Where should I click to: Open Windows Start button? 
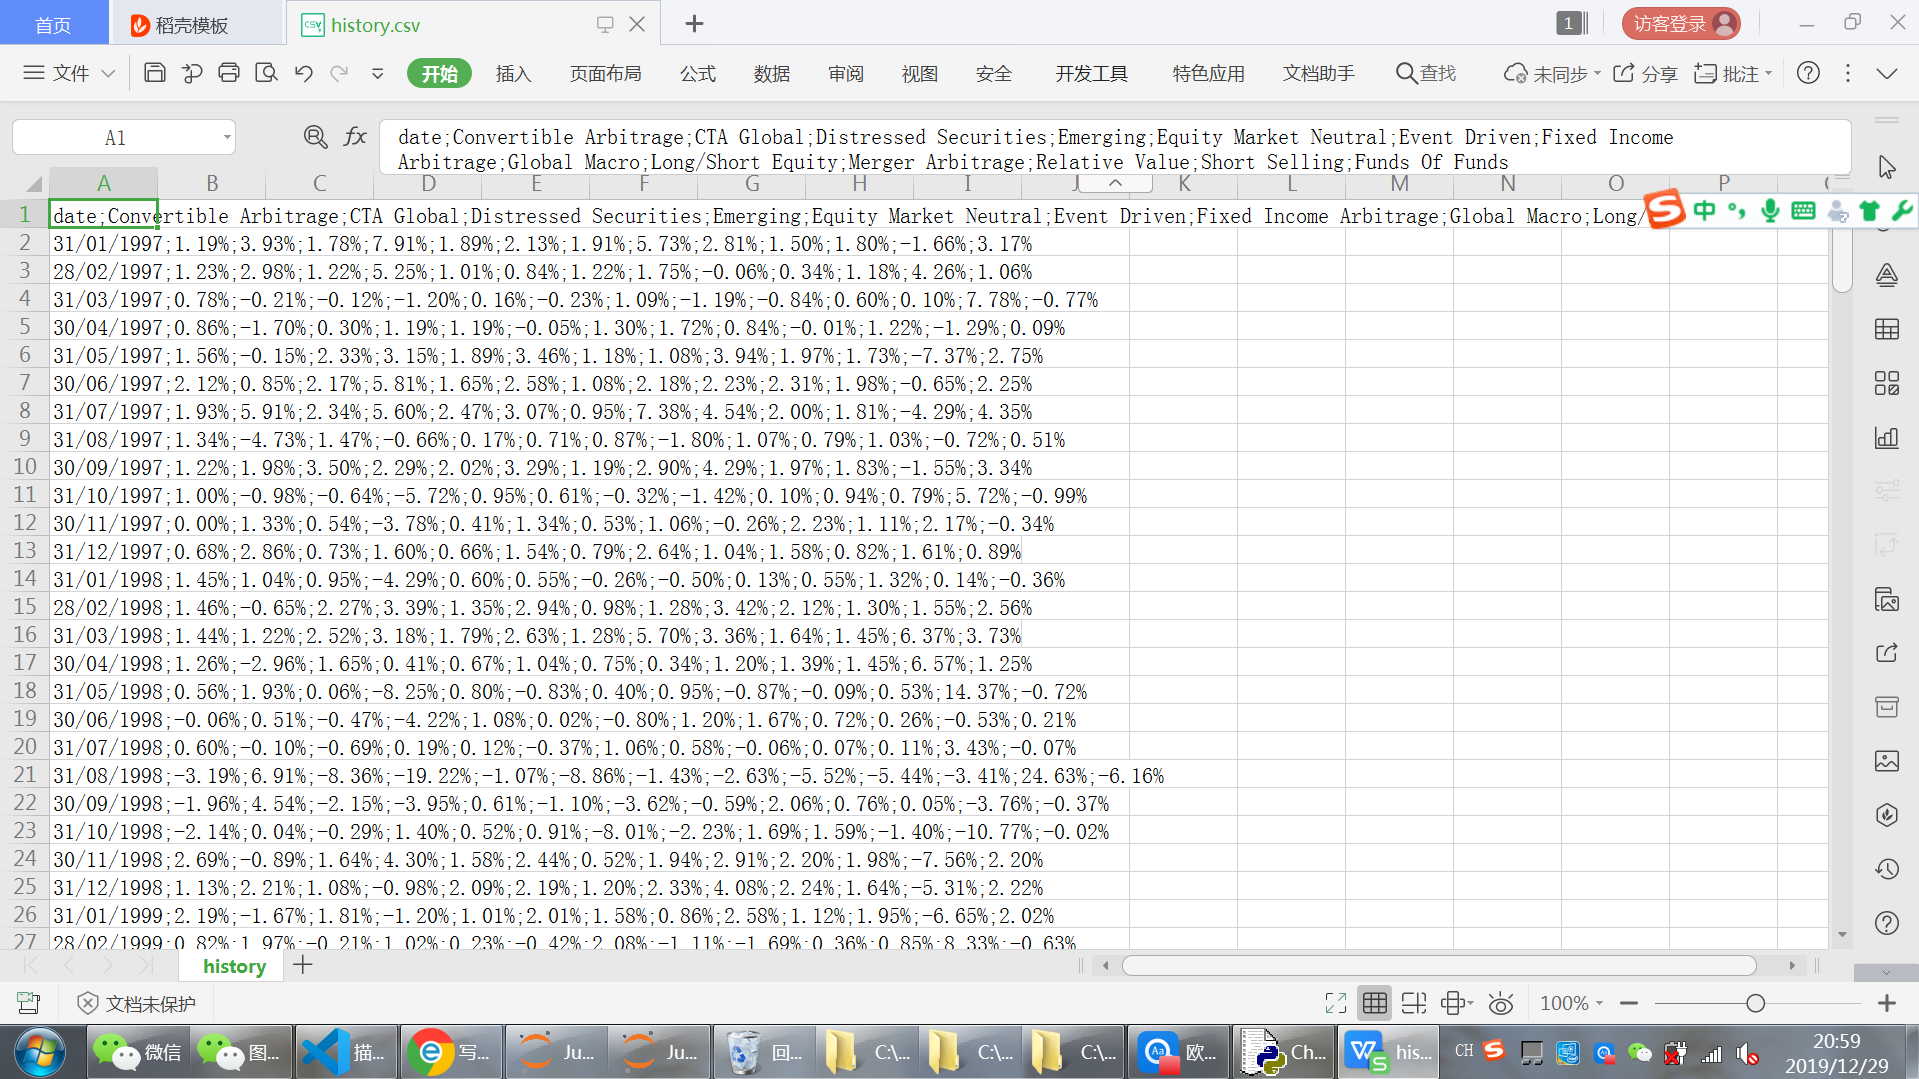coord(40,1052)
